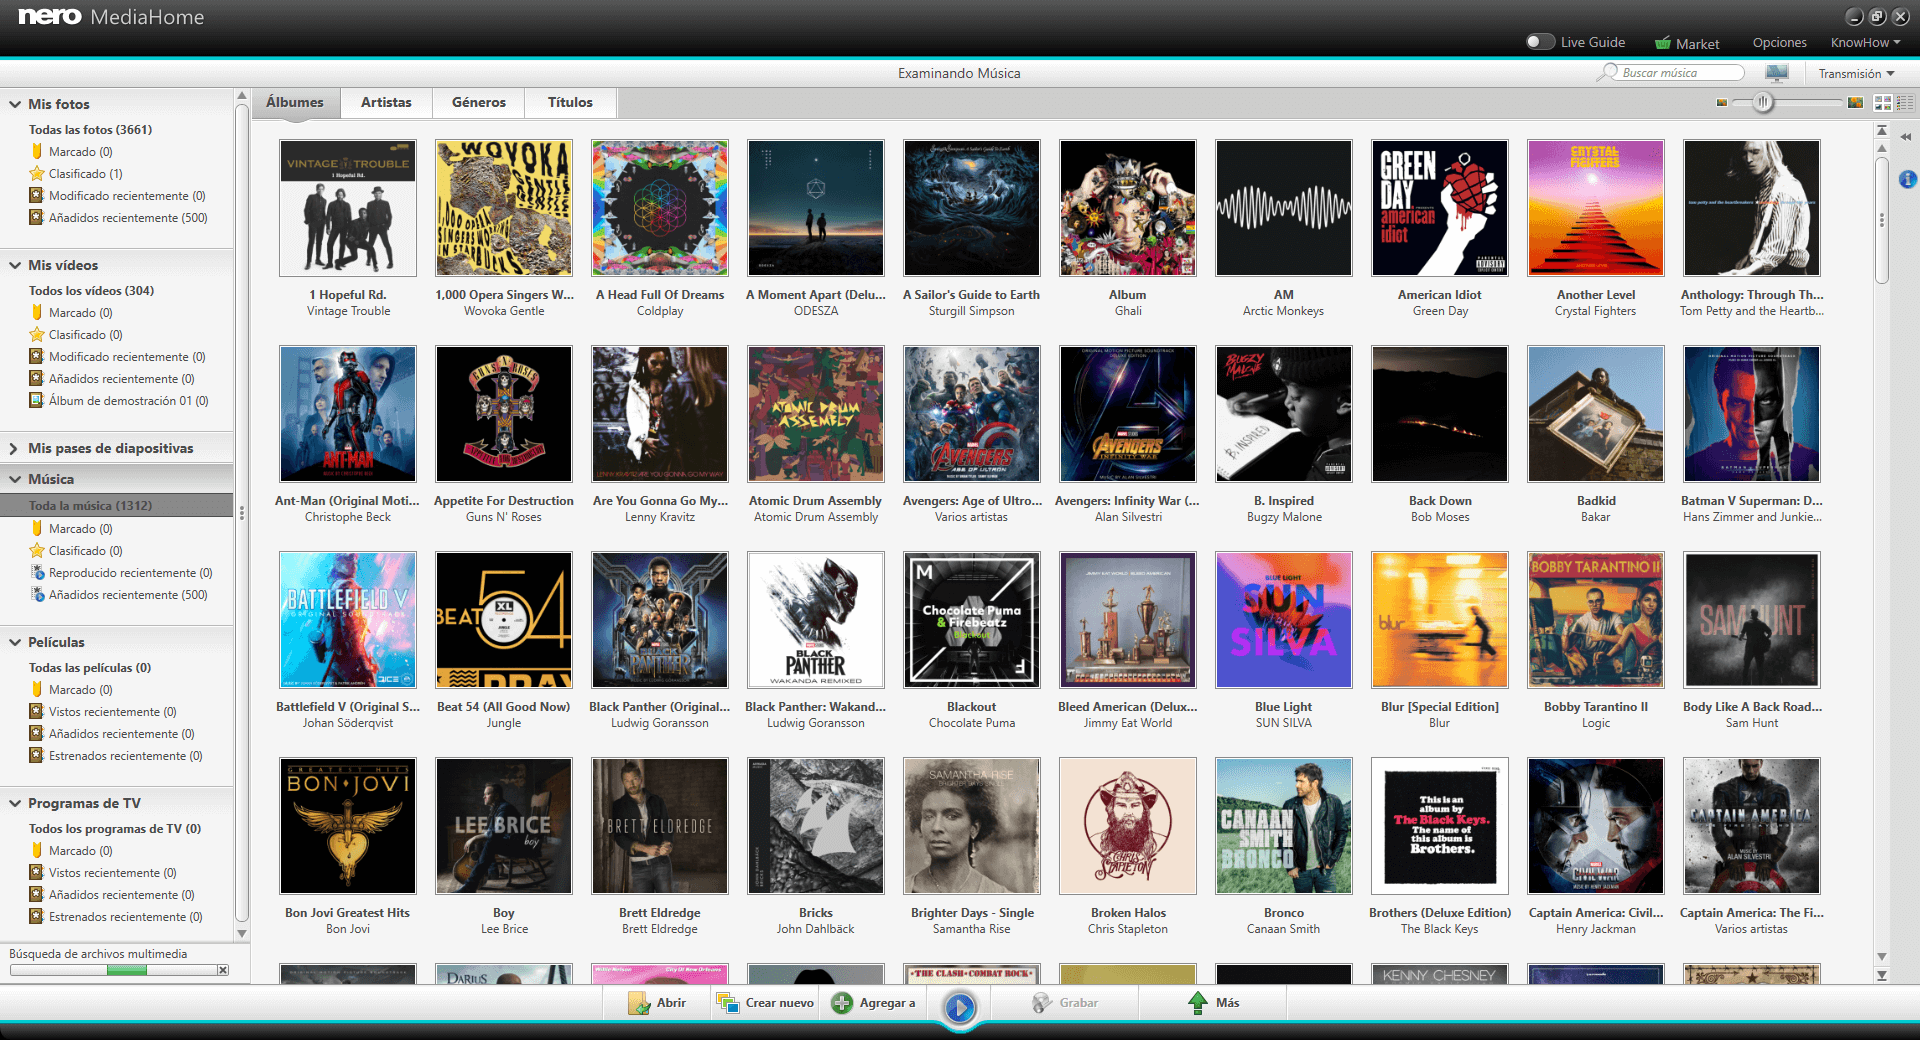Click the Crystal Fighters artist label
The width and height of the screenshot is (1920, 1040).
1596,311
